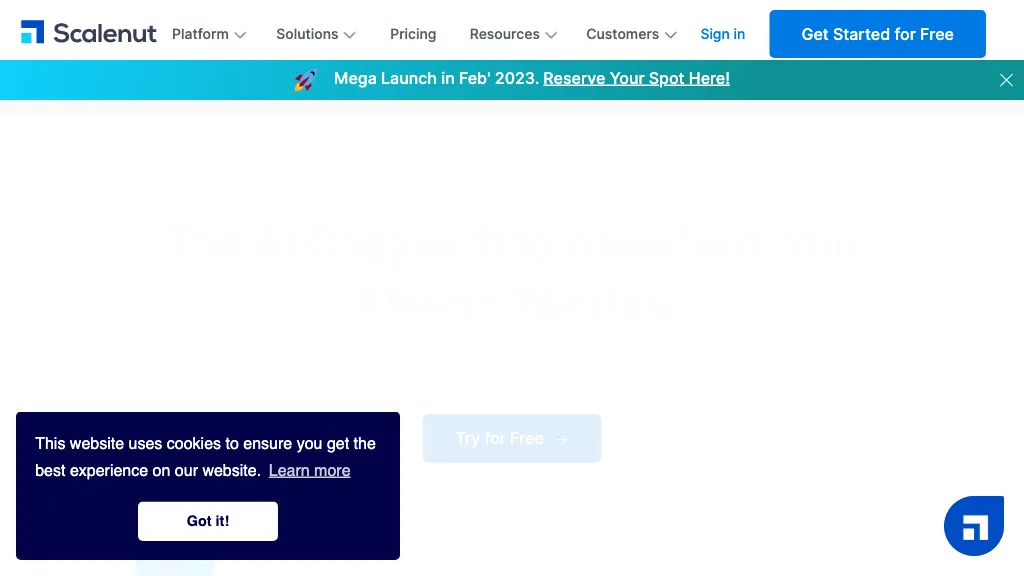Click the Scalenut wordmark text

coord(105,34)
